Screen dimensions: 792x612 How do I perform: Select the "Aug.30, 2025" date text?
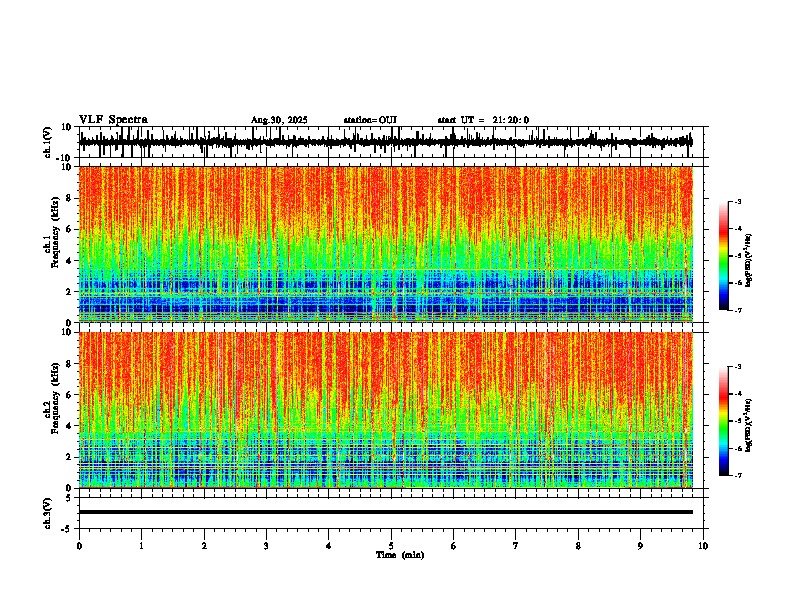[x=279, y=120]
